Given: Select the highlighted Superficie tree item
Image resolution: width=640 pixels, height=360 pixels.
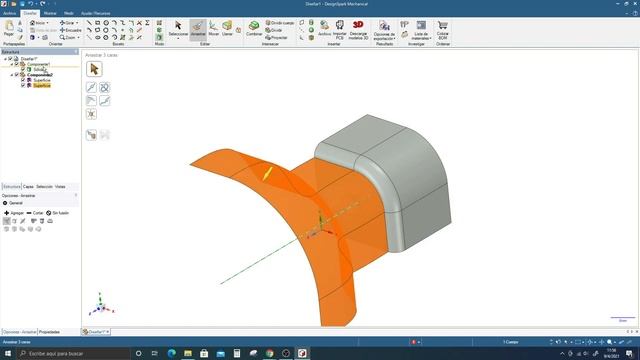Looking at the screenshot, I should pos(42,85).
